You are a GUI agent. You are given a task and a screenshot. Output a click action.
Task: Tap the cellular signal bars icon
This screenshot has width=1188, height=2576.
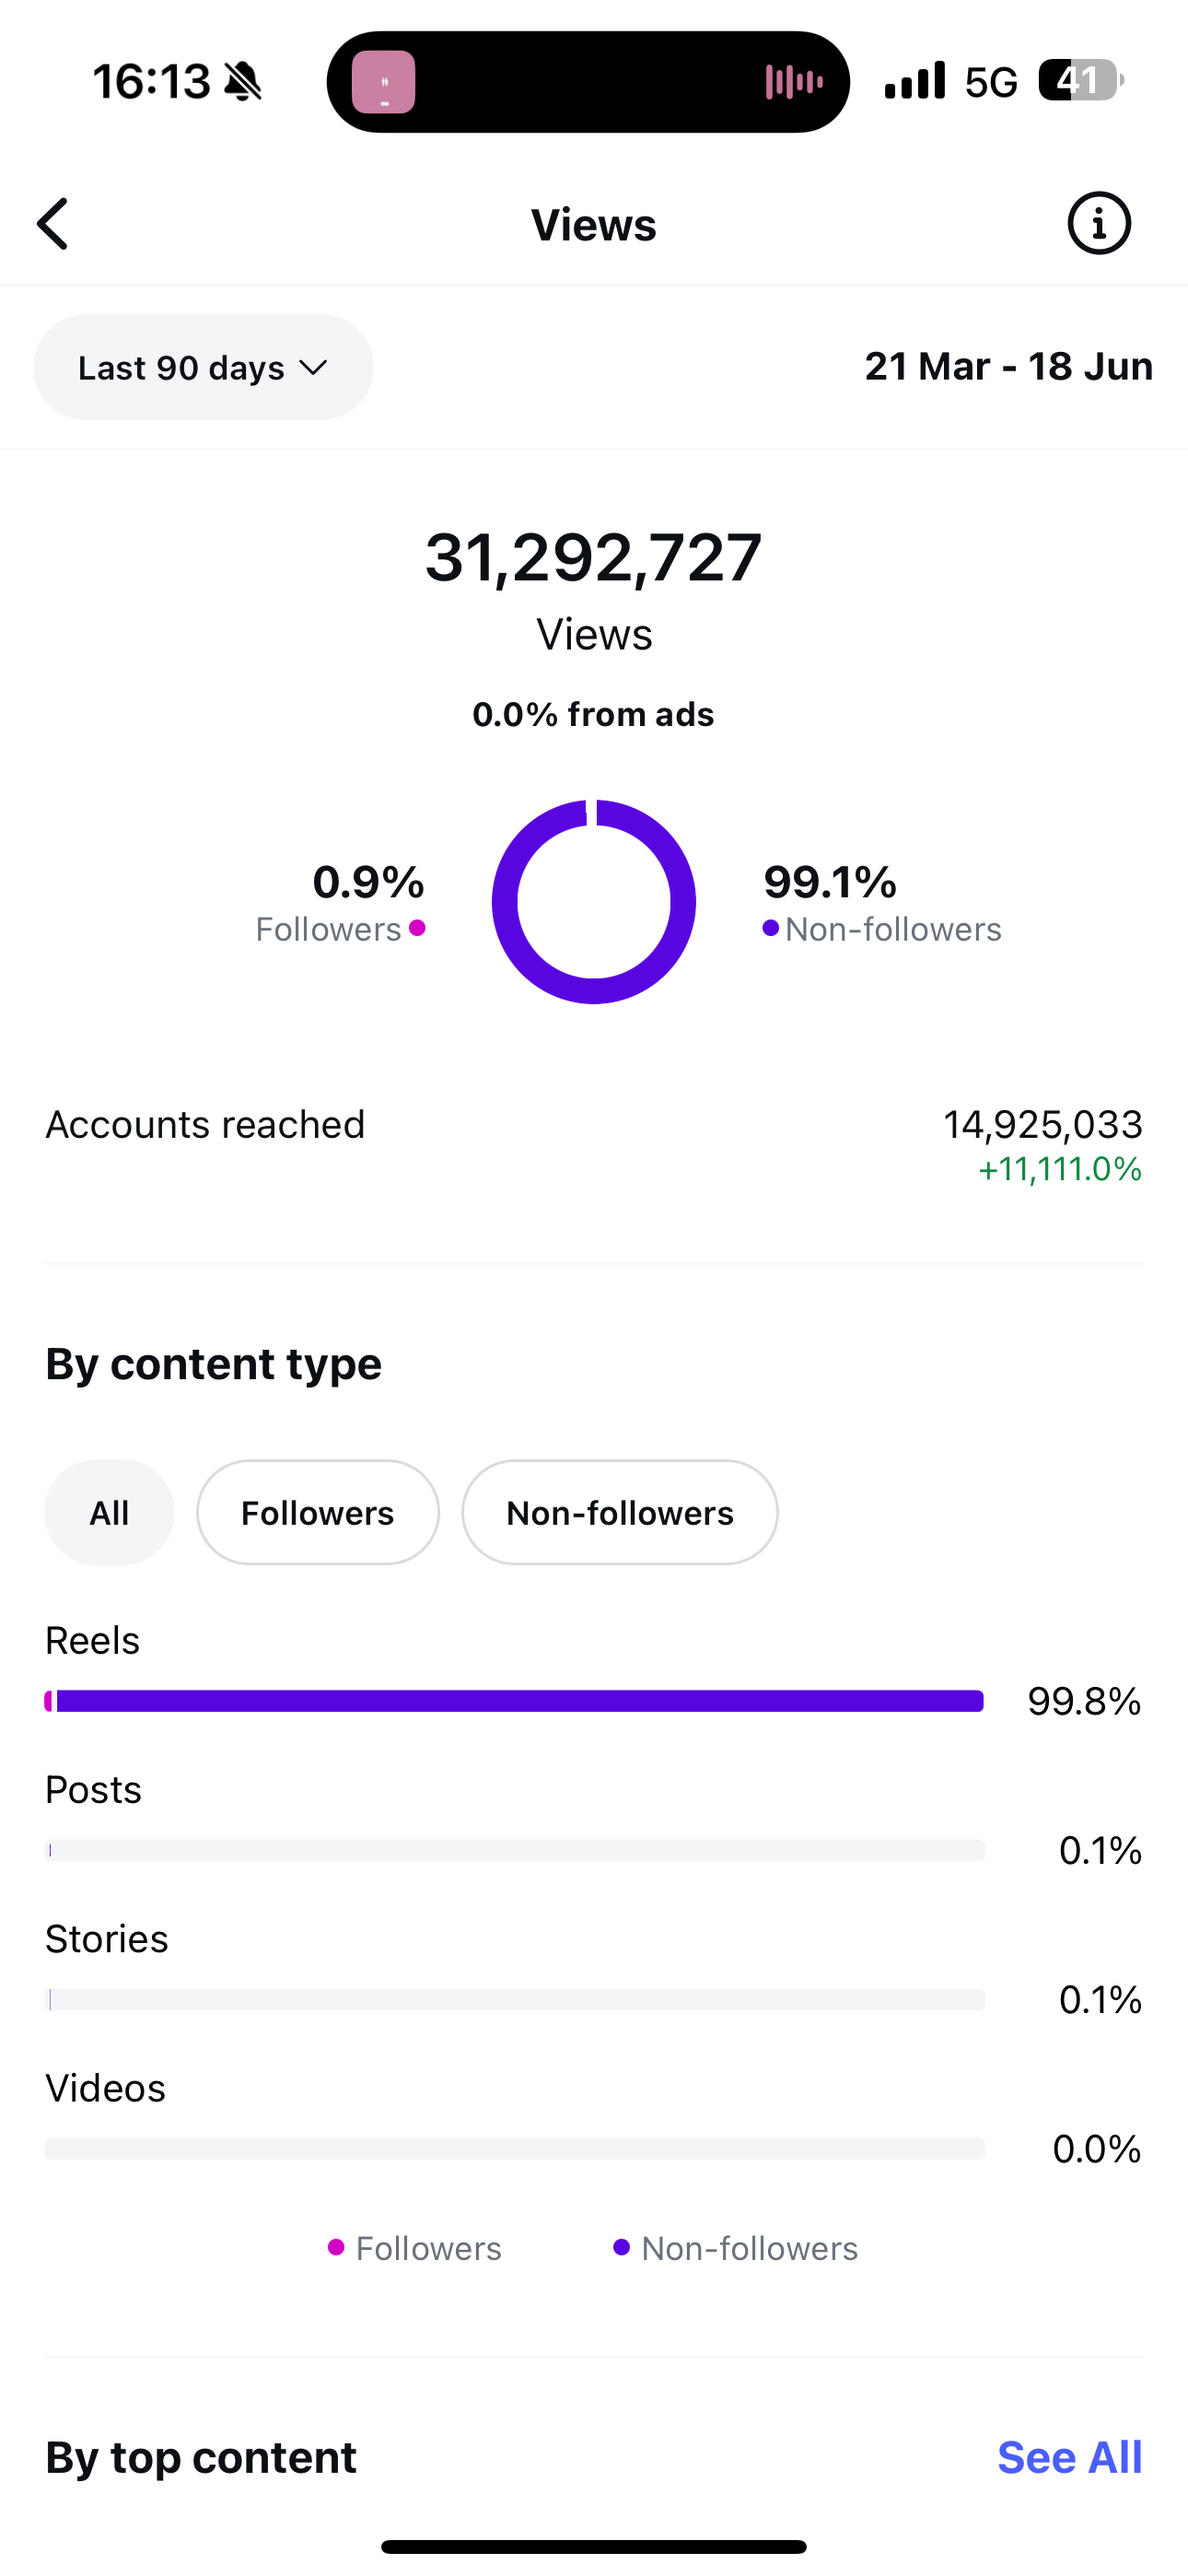tap(914, 81)
